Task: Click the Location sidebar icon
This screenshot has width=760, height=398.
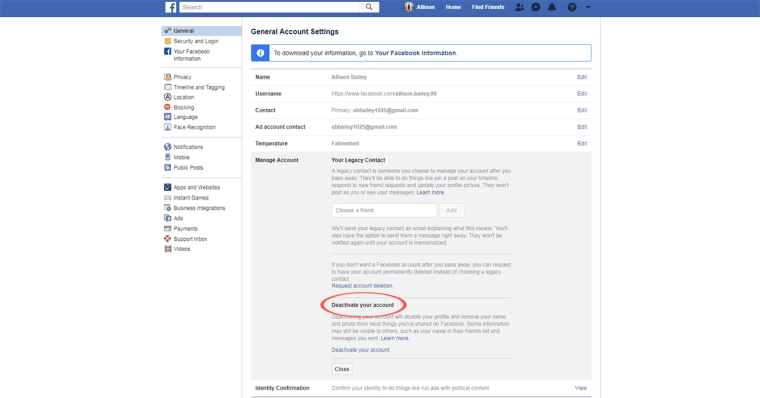Action: pyautogui.click(x=168, y=97)
